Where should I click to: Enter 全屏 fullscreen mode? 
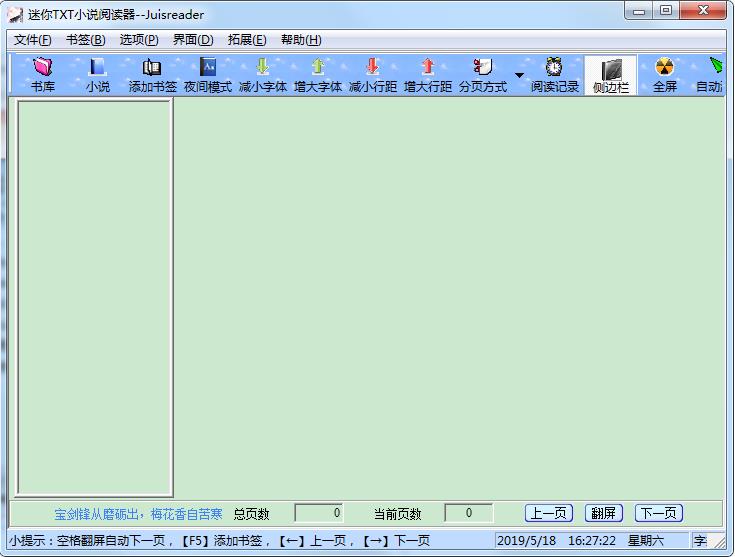point(664,75)
